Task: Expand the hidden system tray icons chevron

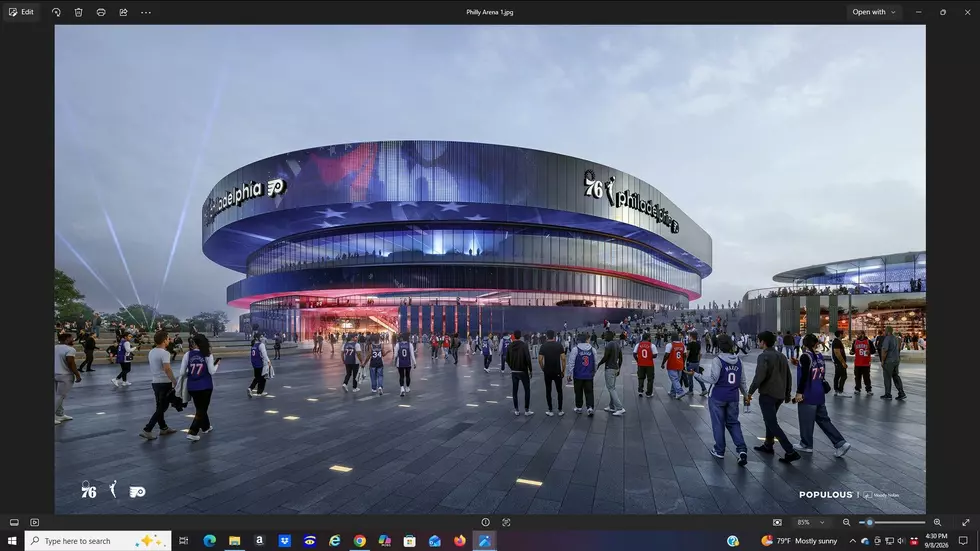Action: [852, 540]
